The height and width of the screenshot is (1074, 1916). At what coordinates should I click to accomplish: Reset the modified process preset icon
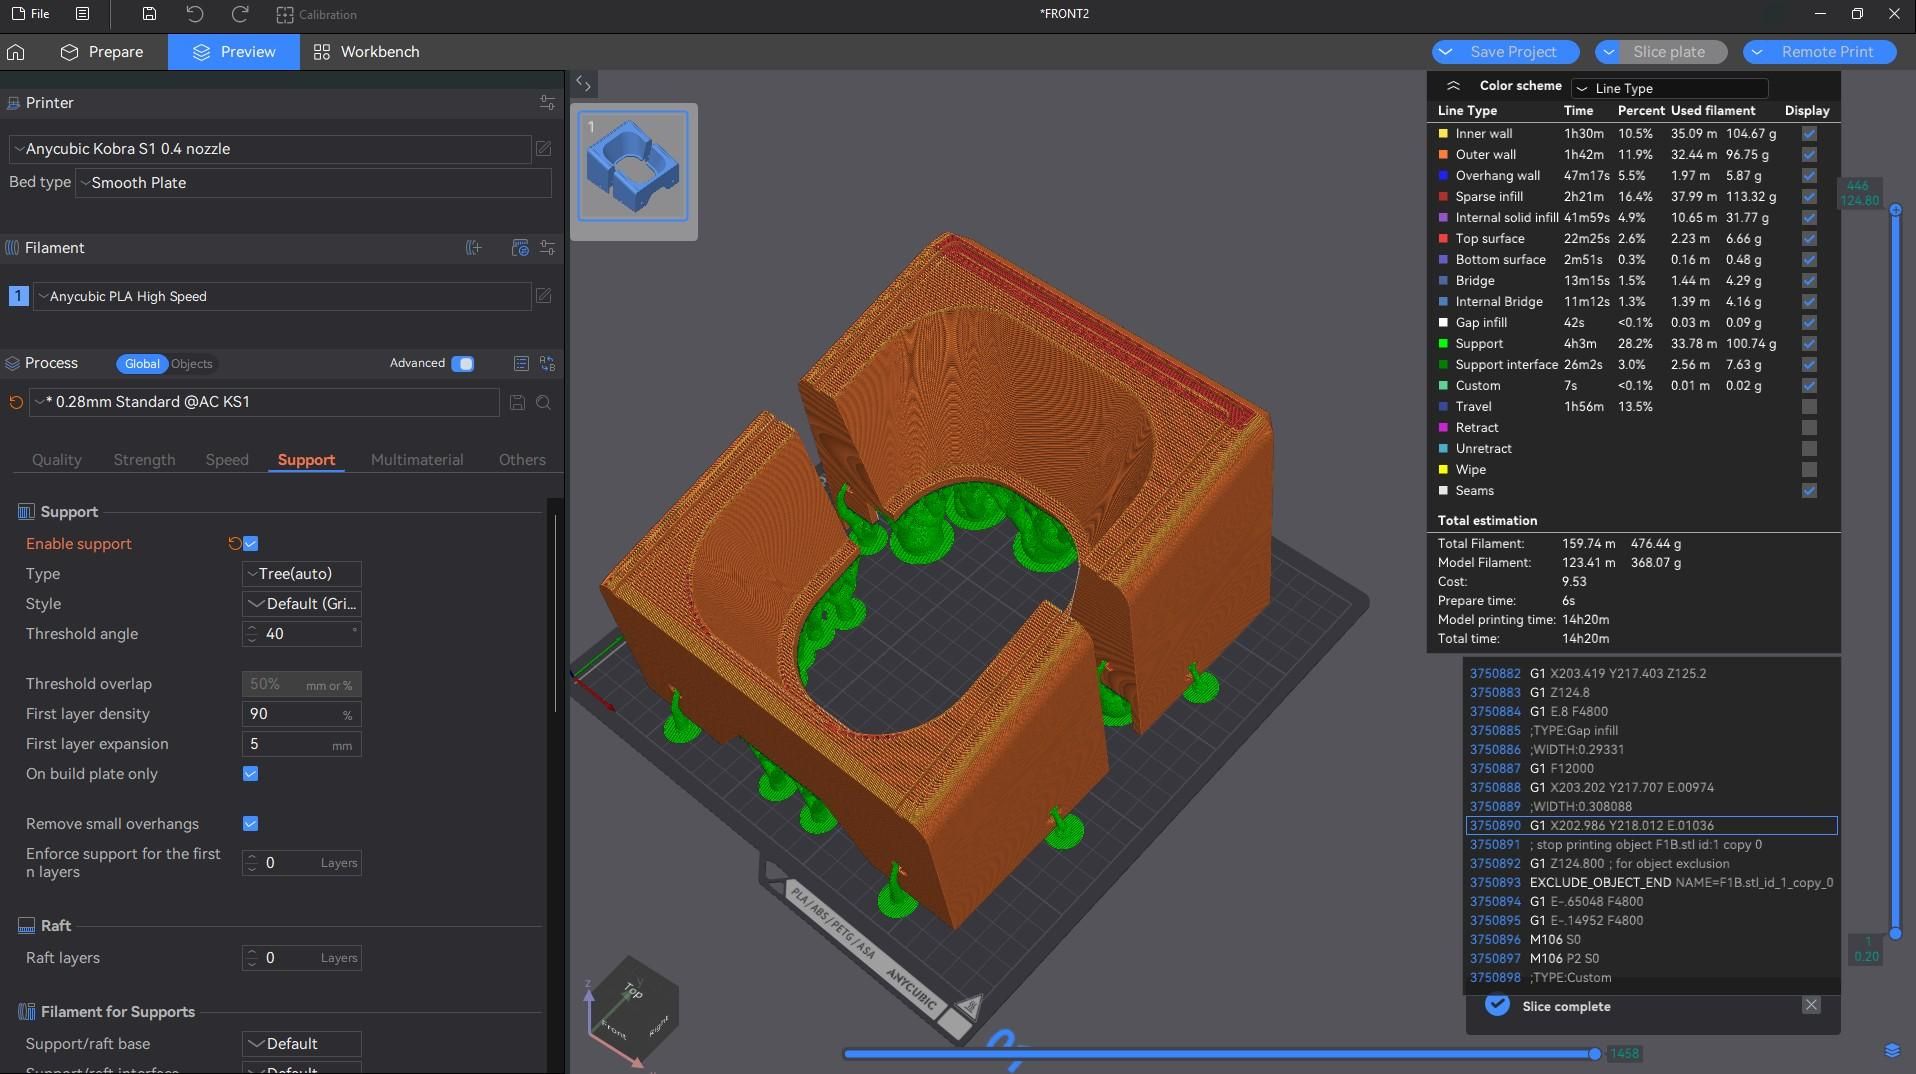click(x=16, y=402)
